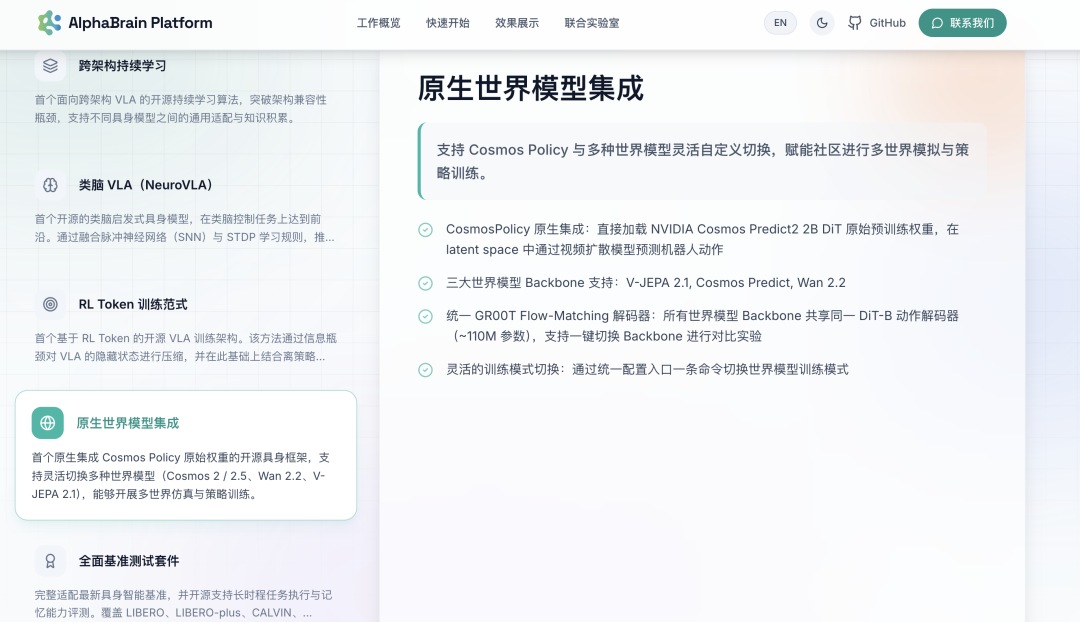Open 效果展示 navigation item

point(516,23)
